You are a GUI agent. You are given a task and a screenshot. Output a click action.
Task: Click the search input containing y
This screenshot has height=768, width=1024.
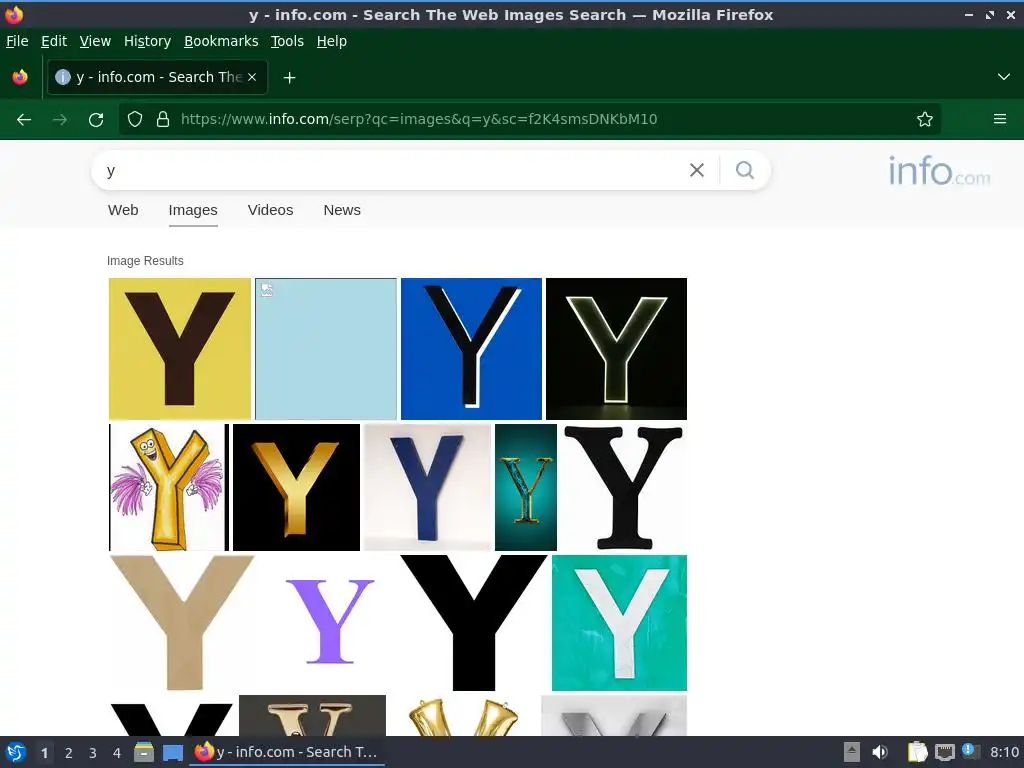[x=392, y=170]
